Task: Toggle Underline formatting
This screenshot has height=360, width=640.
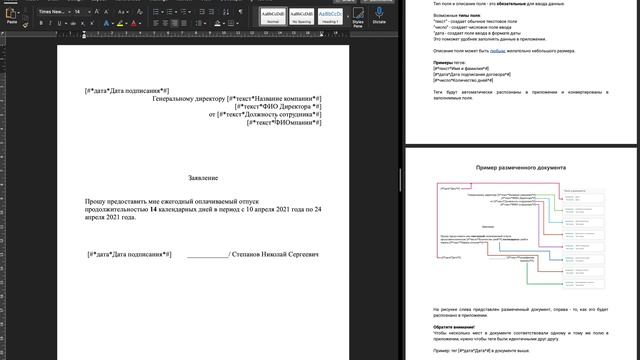Action: pyautogui.click(x=59, y=24)
